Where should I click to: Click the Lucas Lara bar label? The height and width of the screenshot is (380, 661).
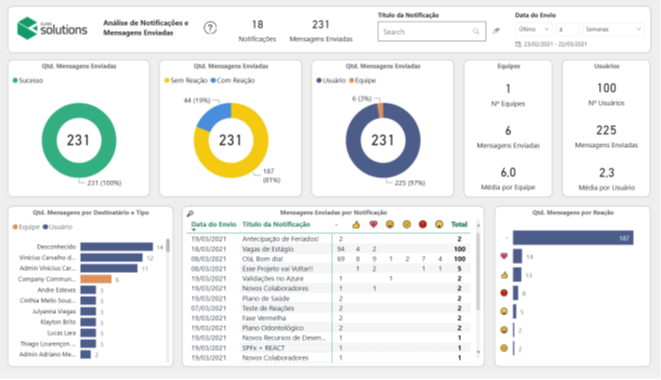[x=62, y=333]
